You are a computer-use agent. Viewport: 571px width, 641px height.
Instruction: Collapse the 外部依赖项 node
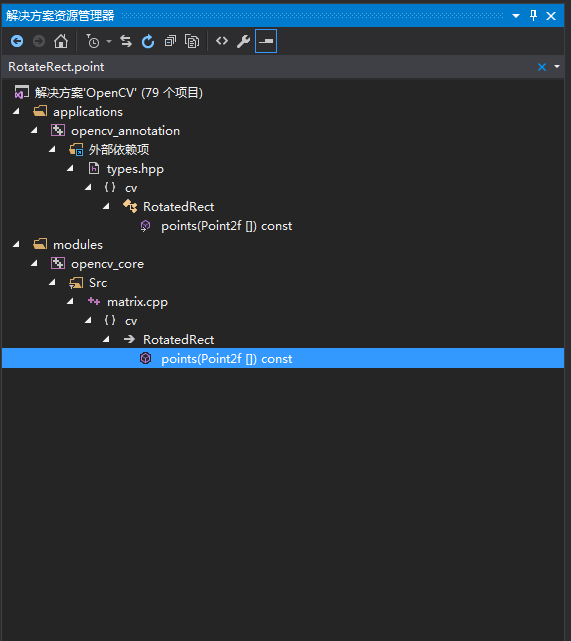[x=52, y=149]
